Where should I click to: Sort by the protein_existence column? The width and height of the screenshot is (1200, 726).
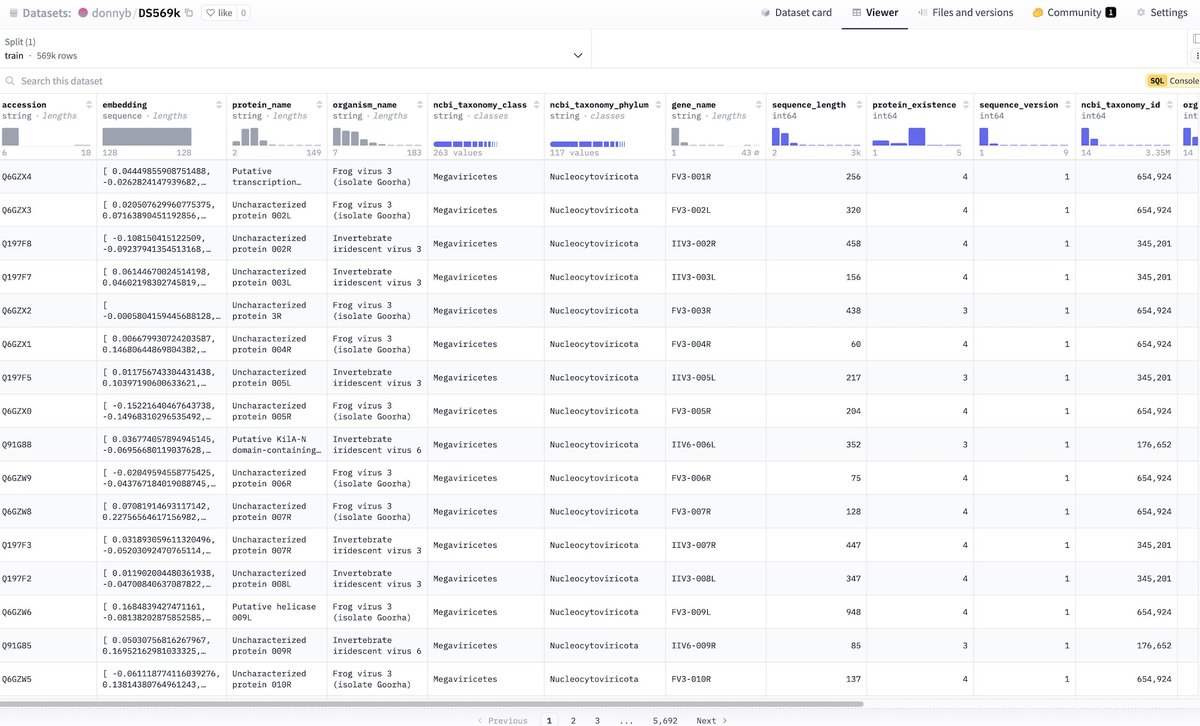click(964, 104)
